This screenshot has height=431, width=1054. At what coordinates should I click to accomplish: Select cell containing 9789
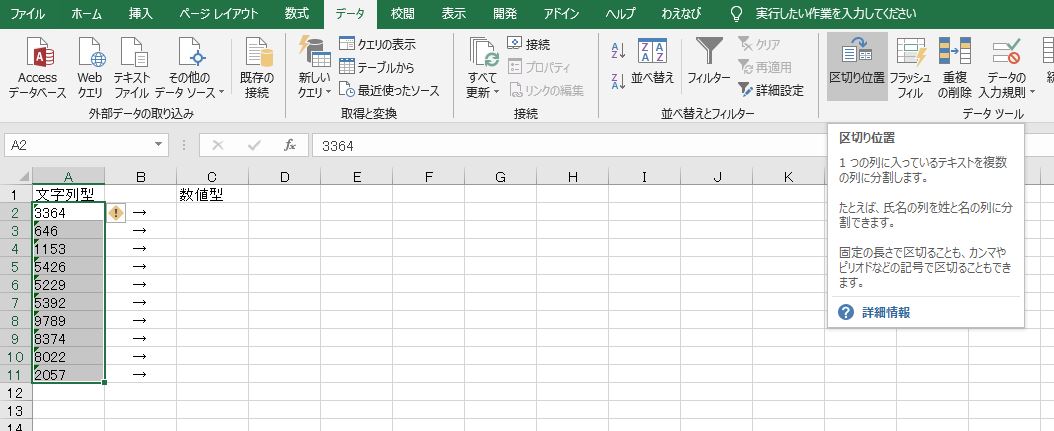pos(69,321)
